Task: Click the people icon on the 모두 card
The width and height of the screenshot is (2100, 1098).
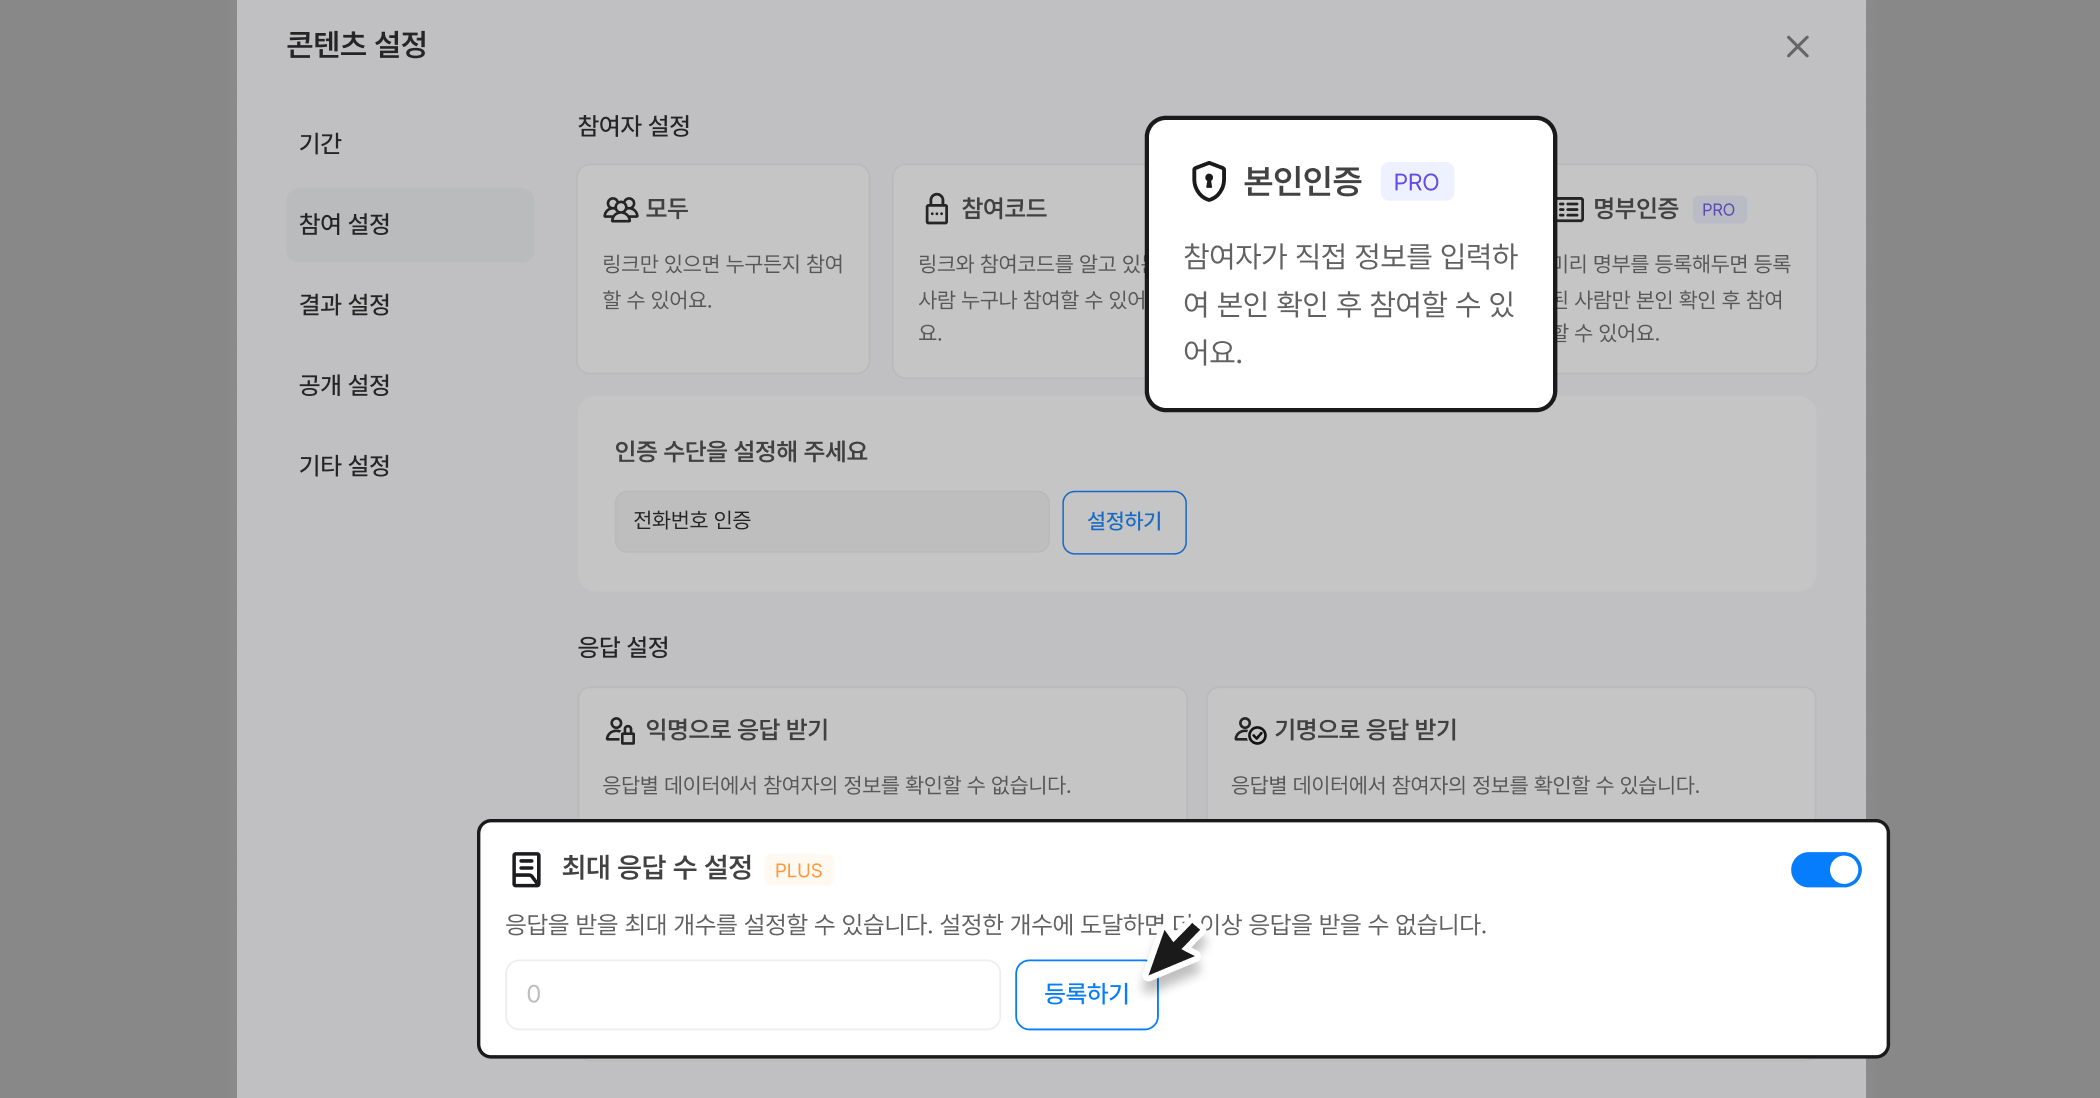Action: [620, 209]
